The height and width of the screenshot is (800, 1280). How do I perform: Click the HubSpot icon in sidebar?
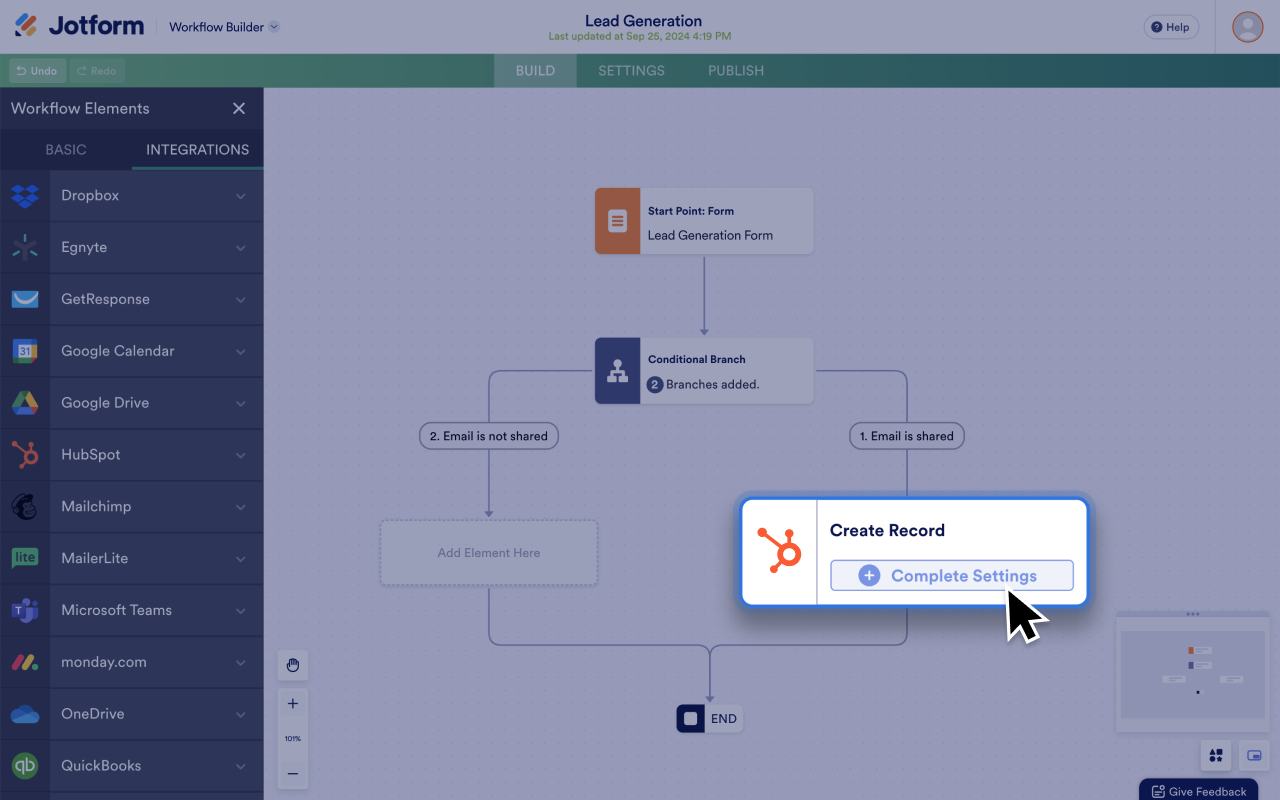[x=25, y=455]
